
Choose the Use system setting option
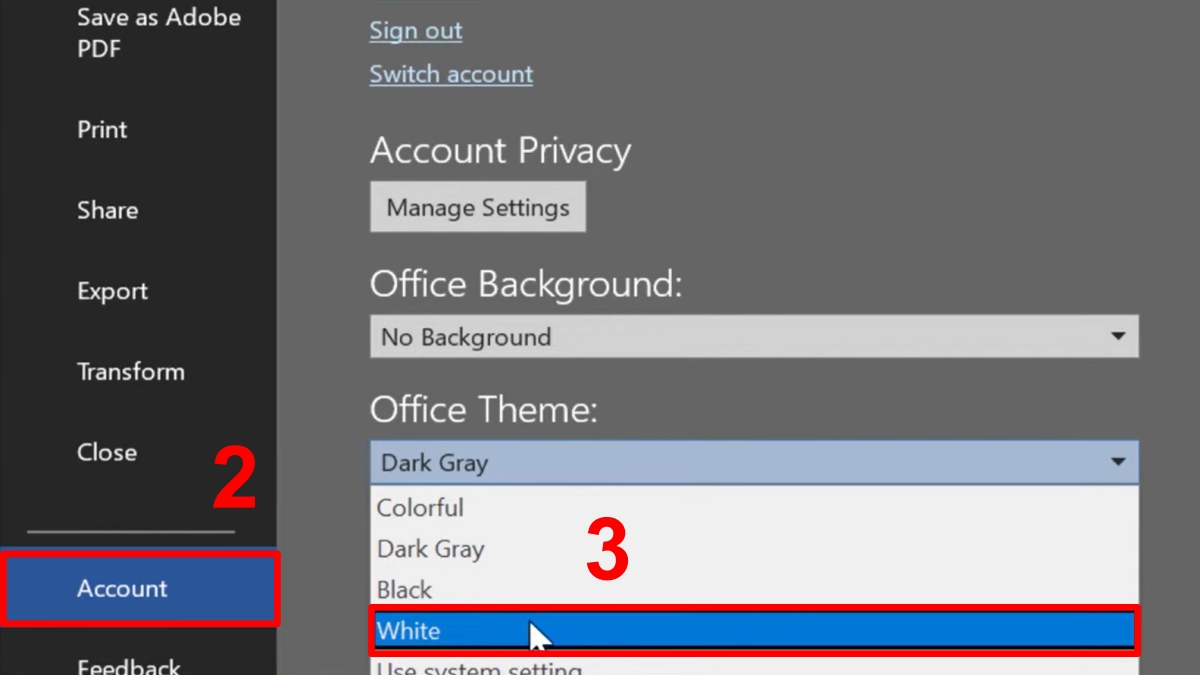click(478, 667)
